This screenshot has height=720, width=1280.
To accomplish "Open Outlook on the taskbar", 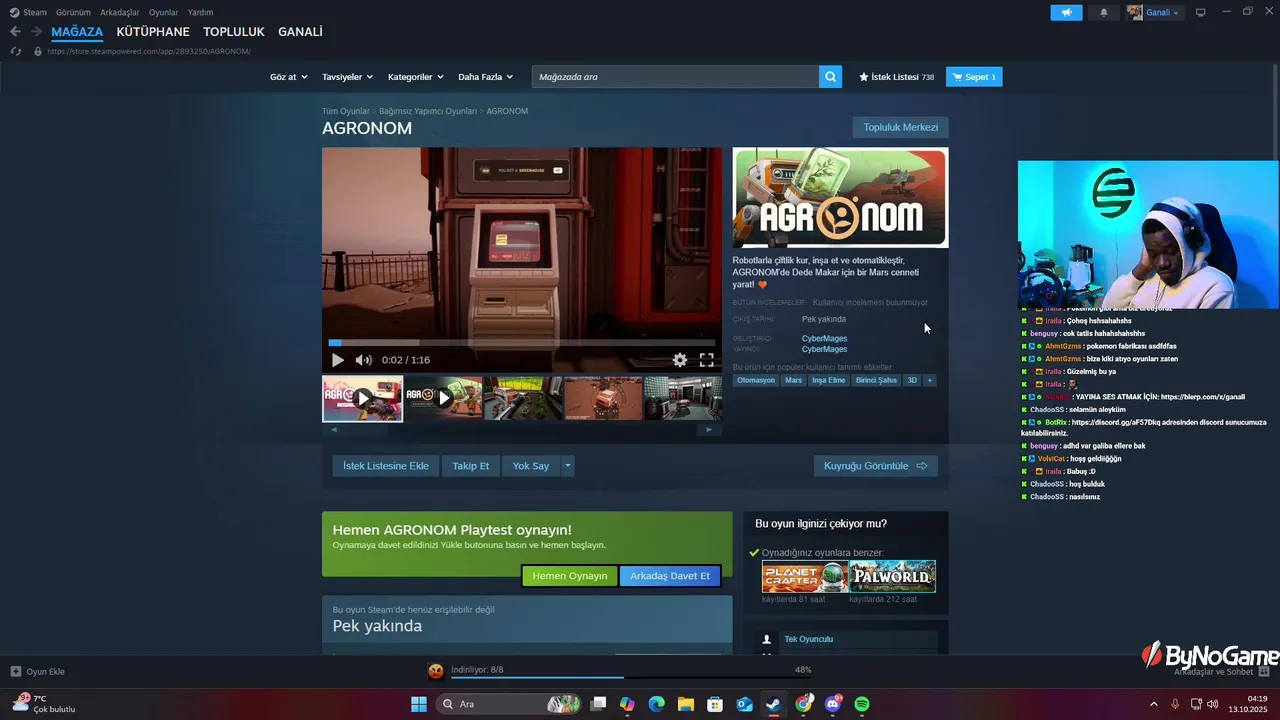I will pos(745,704).
